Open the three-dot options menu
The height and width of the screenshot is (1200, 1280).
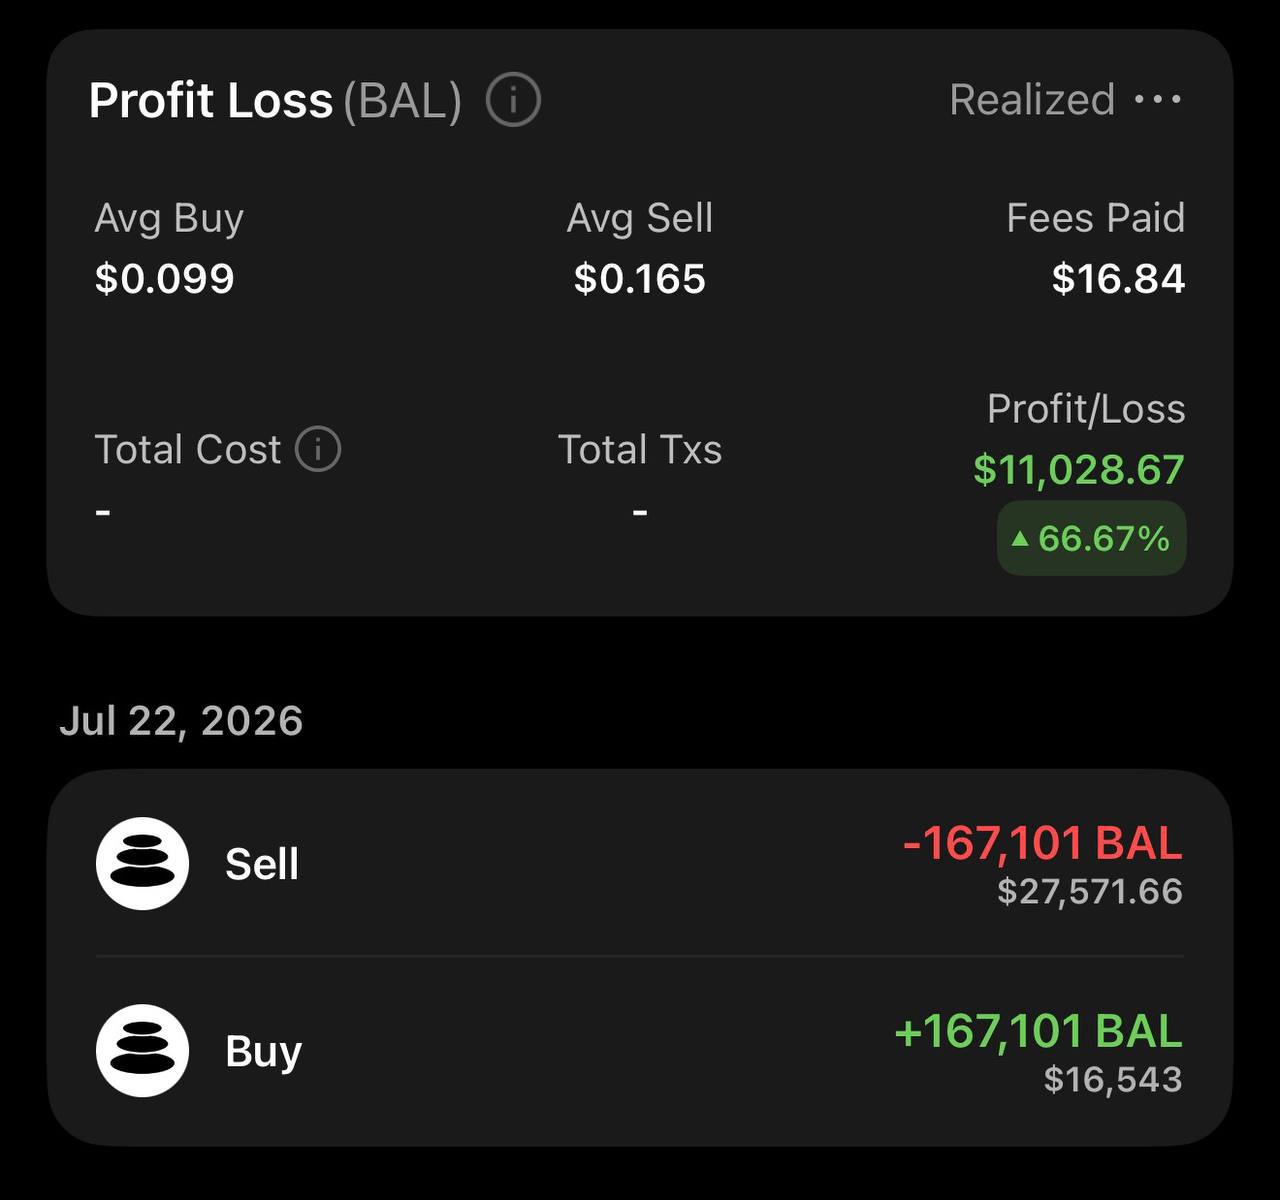point(1158,99)
